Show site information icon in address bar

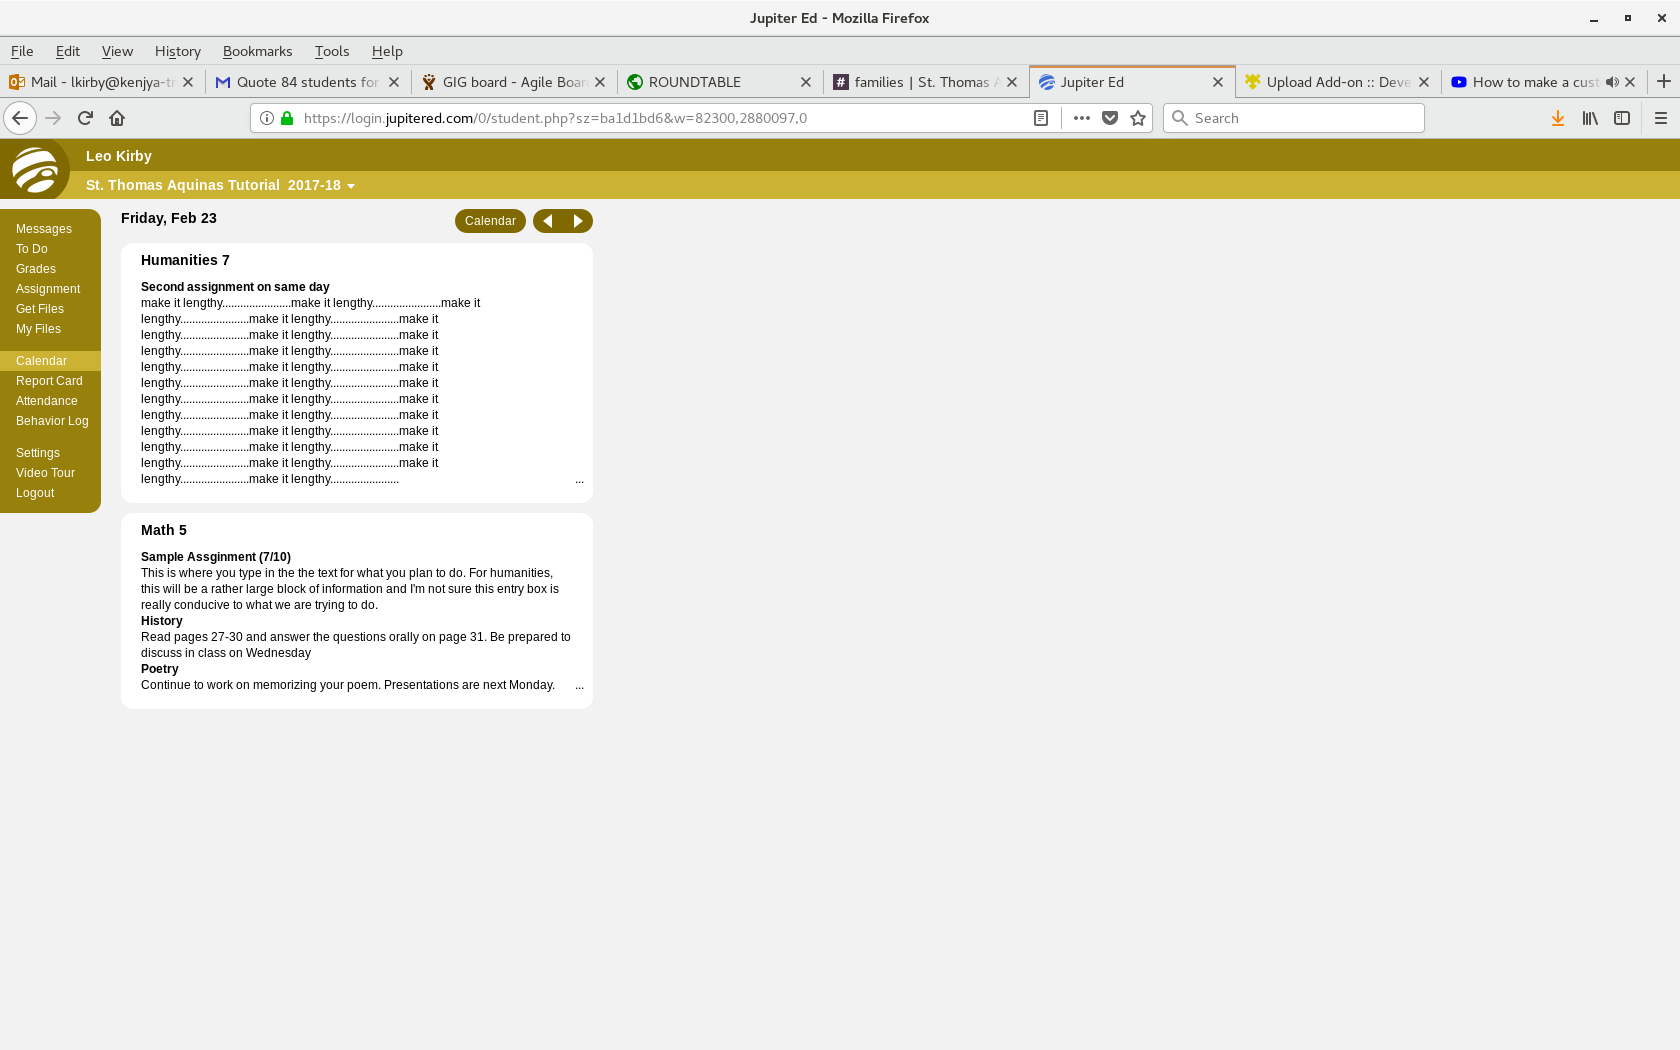pyautogui.click(x=267, y=118)
